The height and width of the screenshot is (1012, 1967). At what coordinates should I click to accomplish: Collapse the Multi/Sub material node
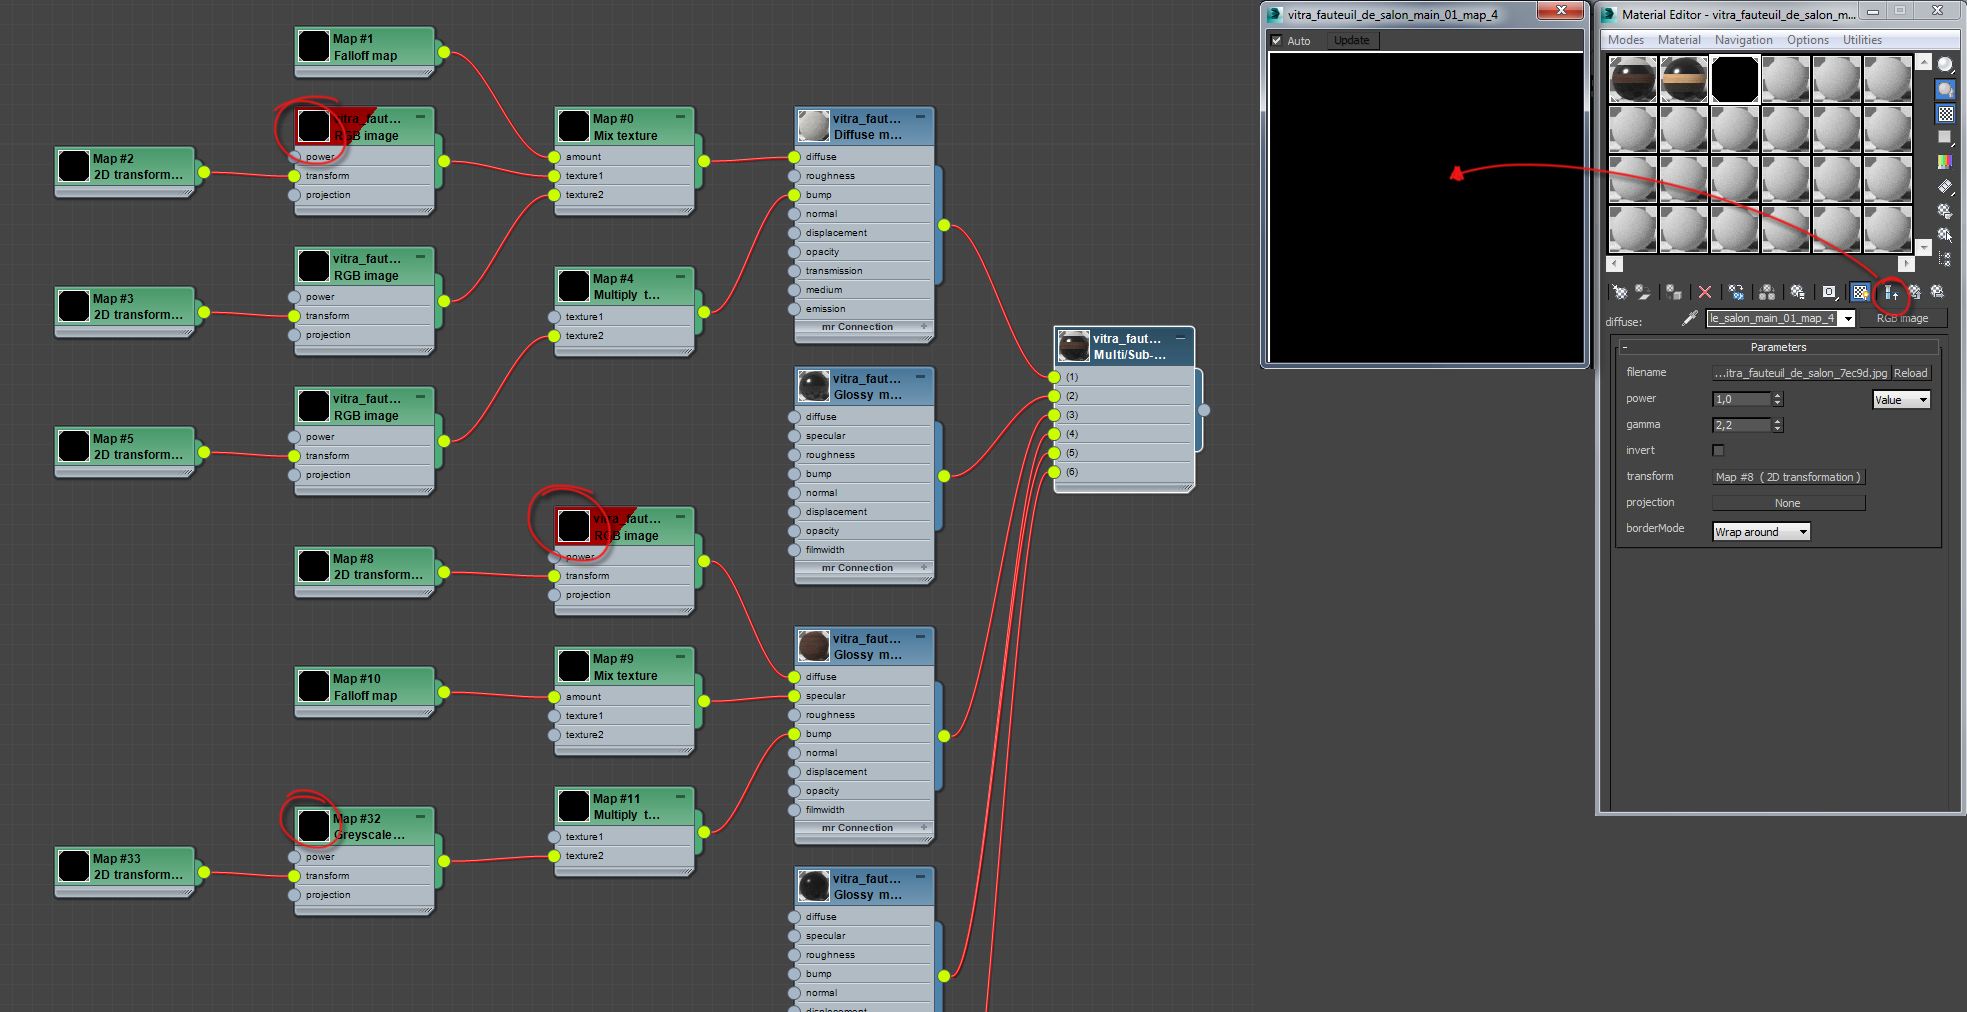coord(1180,338)
